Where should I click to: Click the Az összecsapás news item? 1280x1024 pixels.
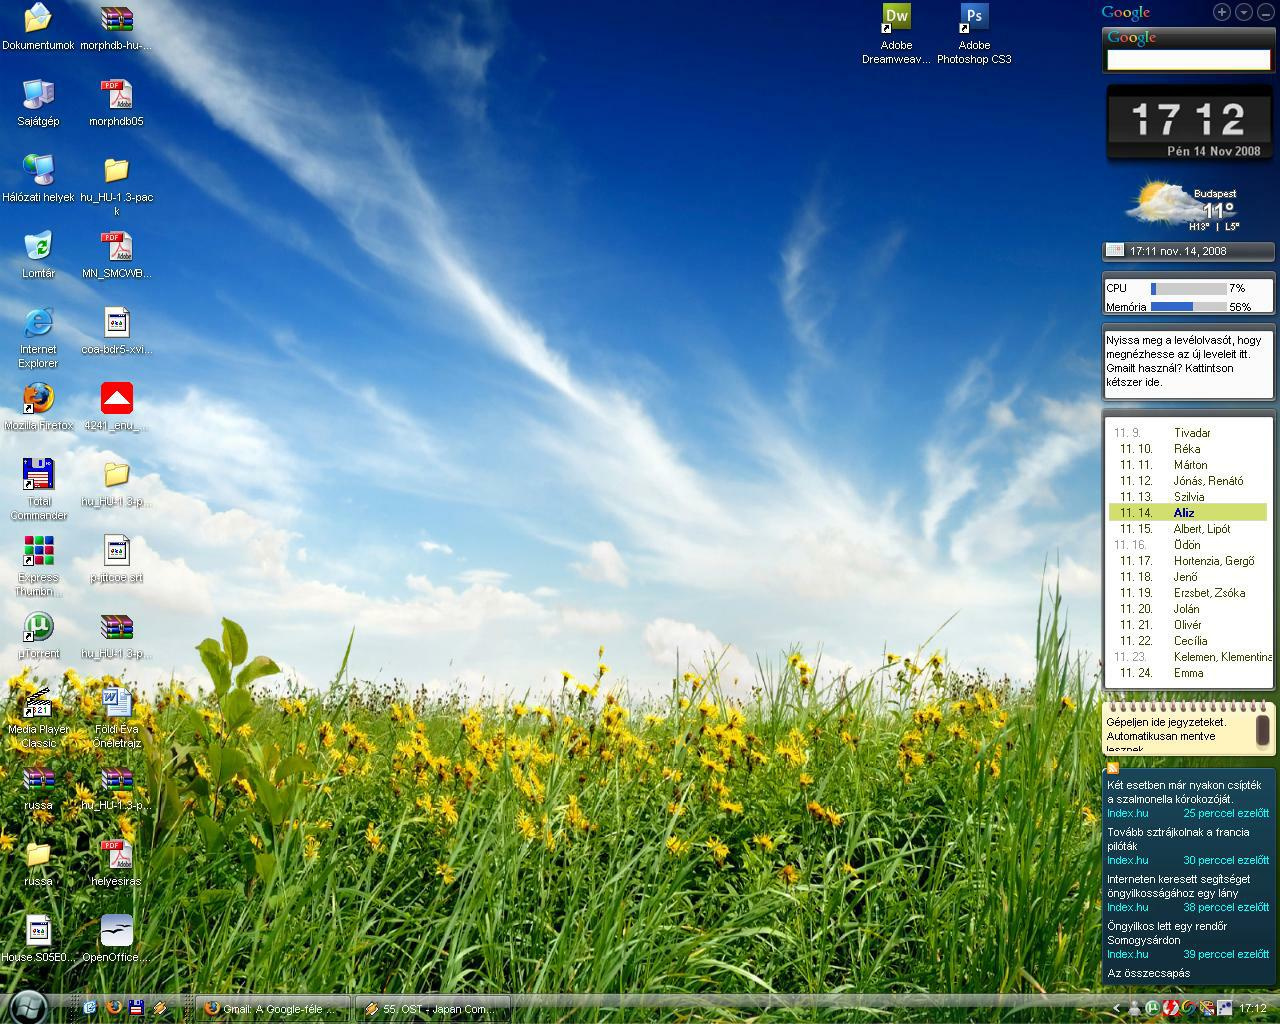(1149, 973)
